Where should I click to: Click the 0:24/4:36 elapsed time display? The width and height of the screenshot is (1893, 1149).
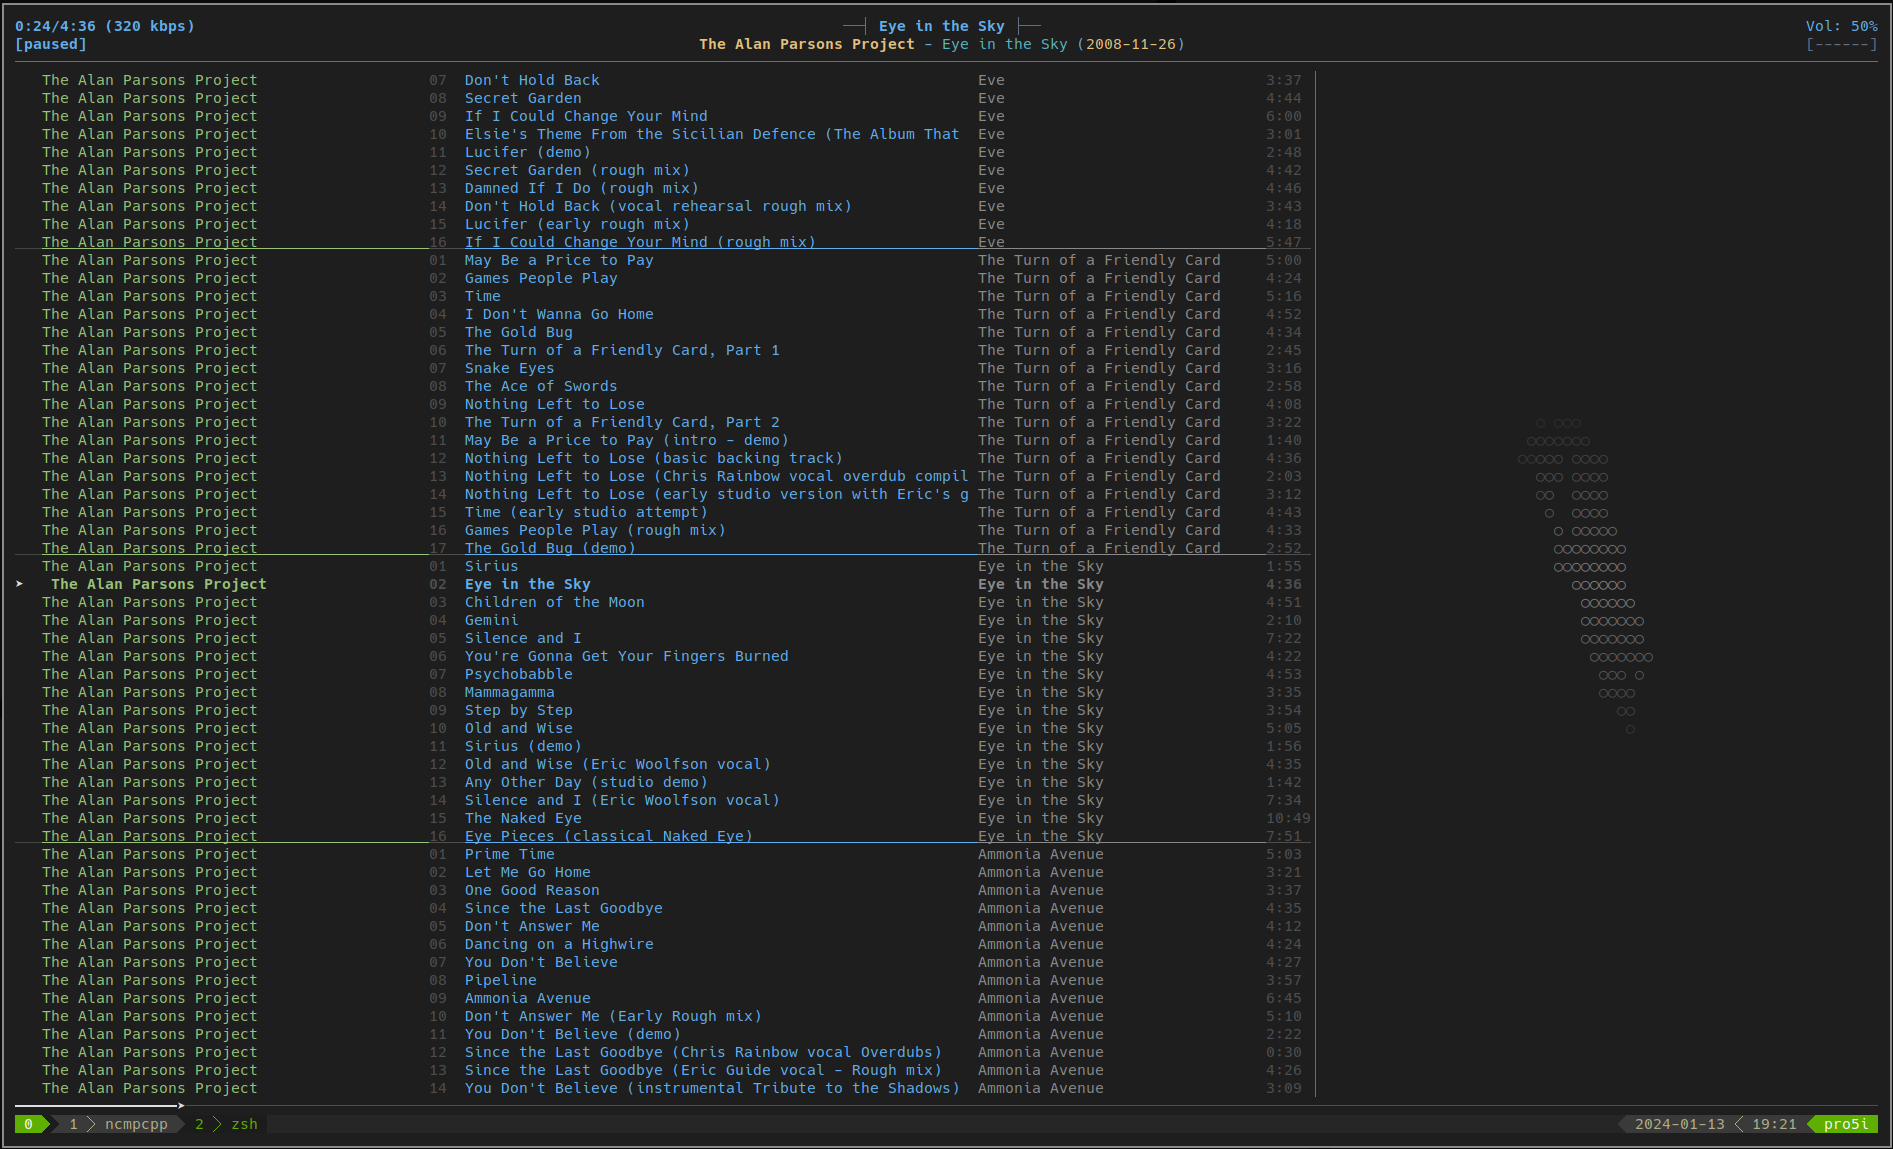point(55,26)
